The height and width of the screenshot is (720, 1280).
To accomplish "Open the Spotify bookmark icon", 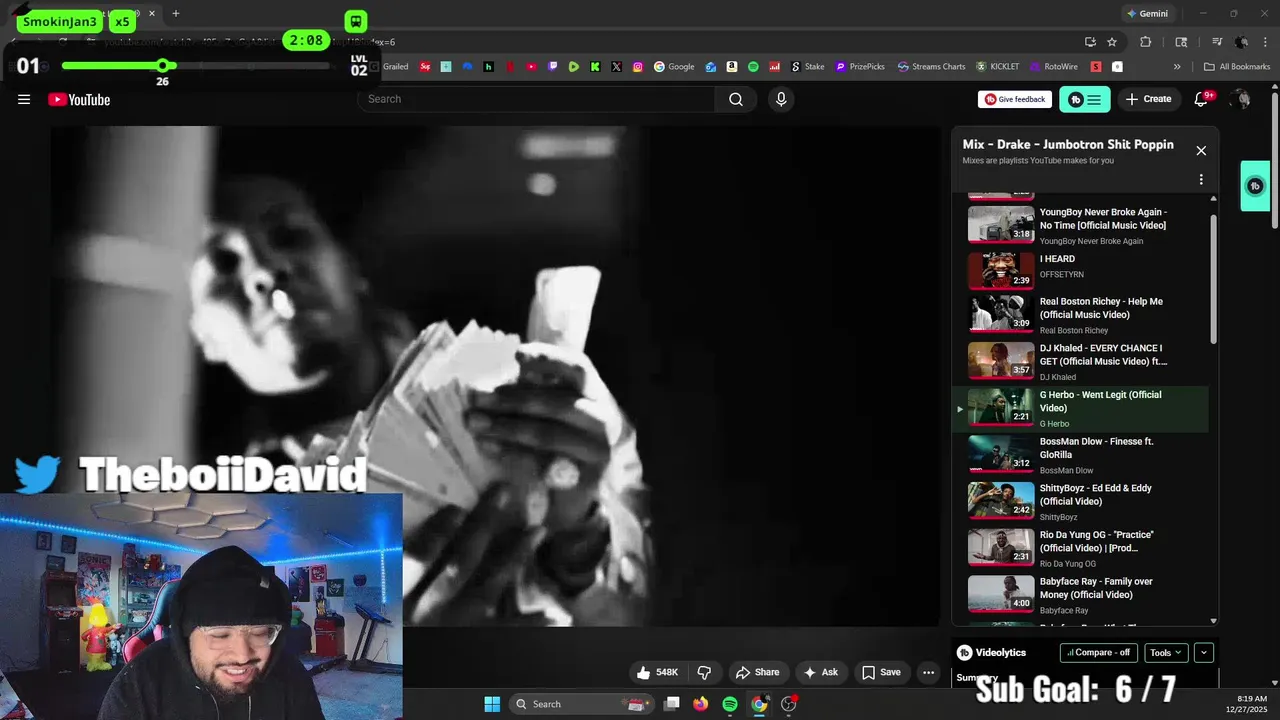I will [x=753, y=67].
